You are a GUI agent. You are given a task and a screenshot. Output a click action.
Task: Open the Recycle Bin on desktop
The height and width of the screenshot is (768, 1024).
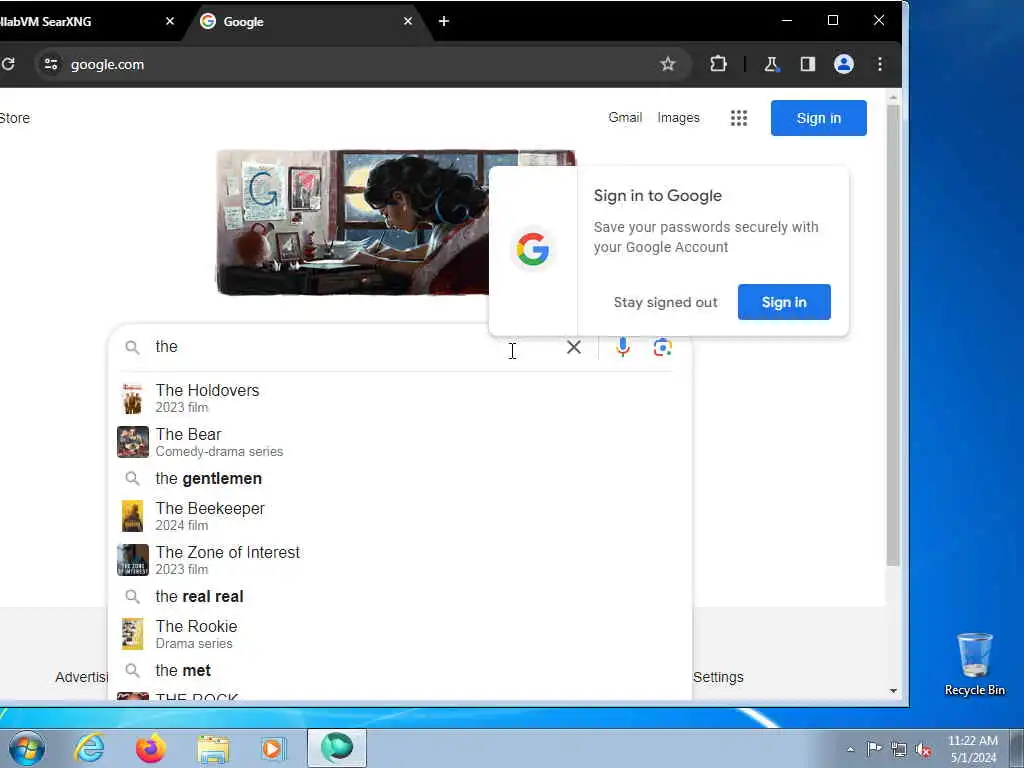pos(974,664)
